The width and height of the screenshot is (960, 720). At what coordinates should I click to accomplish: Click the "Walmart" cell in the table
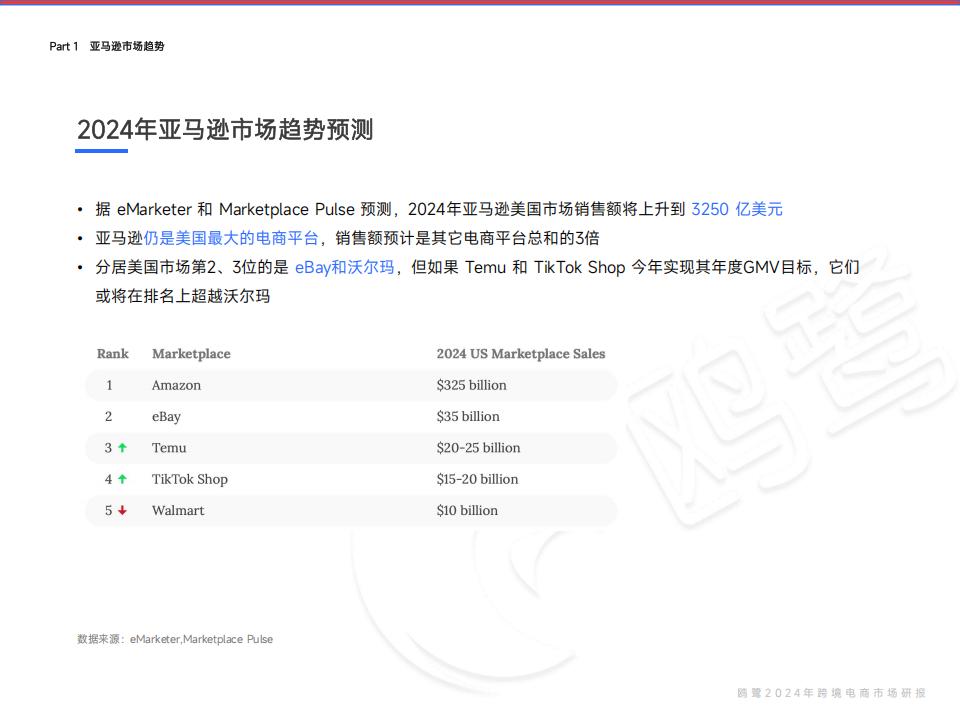[178, 510]
